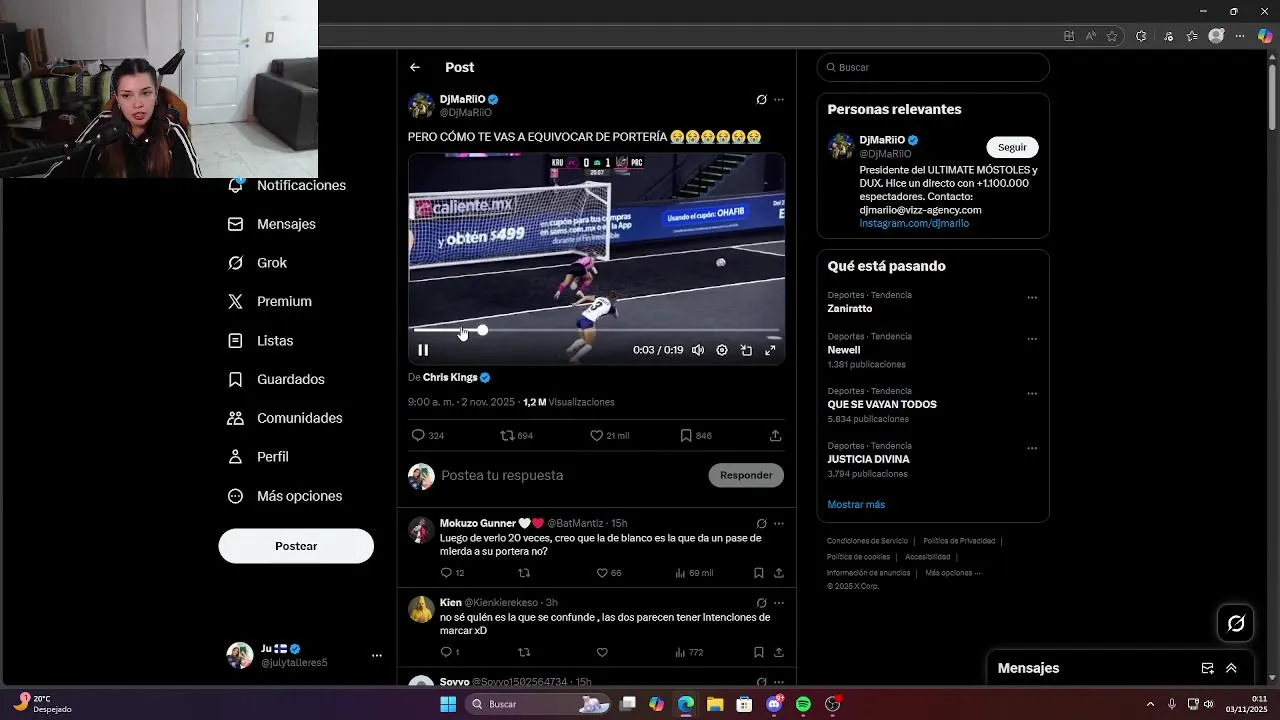Open Grok icon on DjMaRiiO post

click(761, 100)
